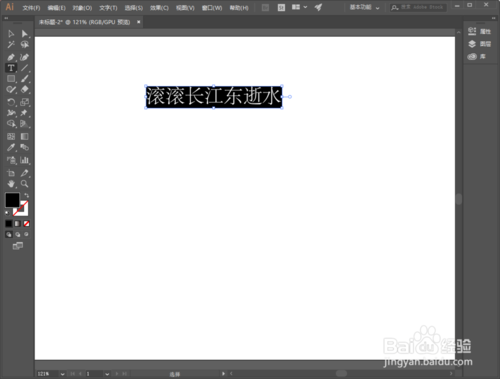Screen dimensions: 500x379
Task: Select the Rectangle tool
Action: [11, 79]
